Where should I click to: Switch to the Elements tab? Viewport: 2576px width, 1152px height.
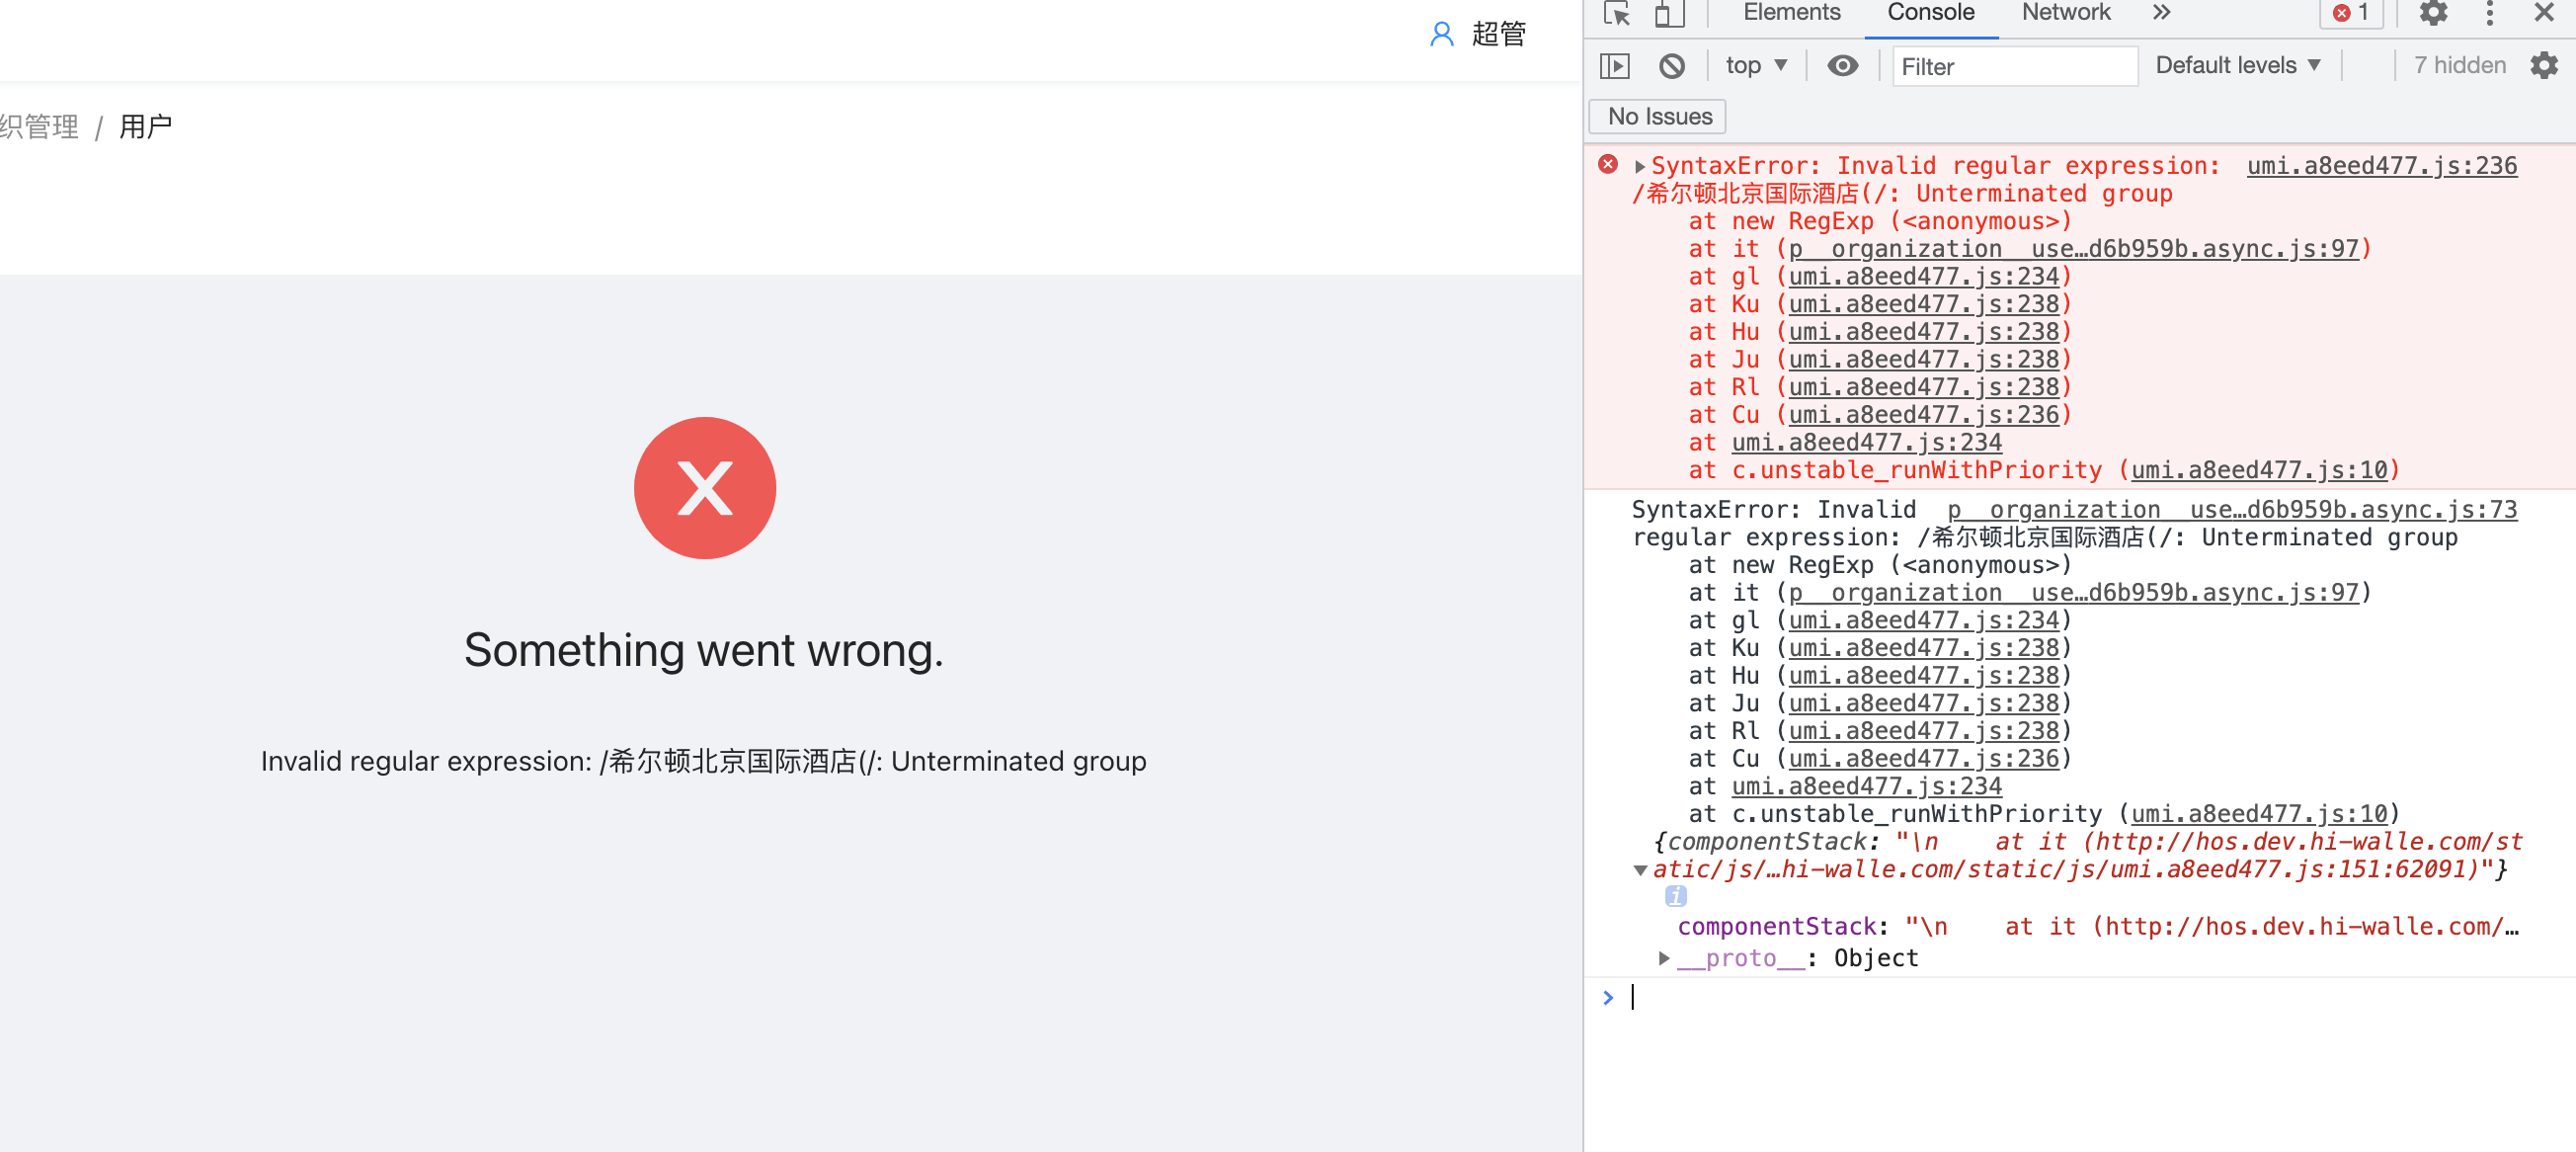(1791, 13)
